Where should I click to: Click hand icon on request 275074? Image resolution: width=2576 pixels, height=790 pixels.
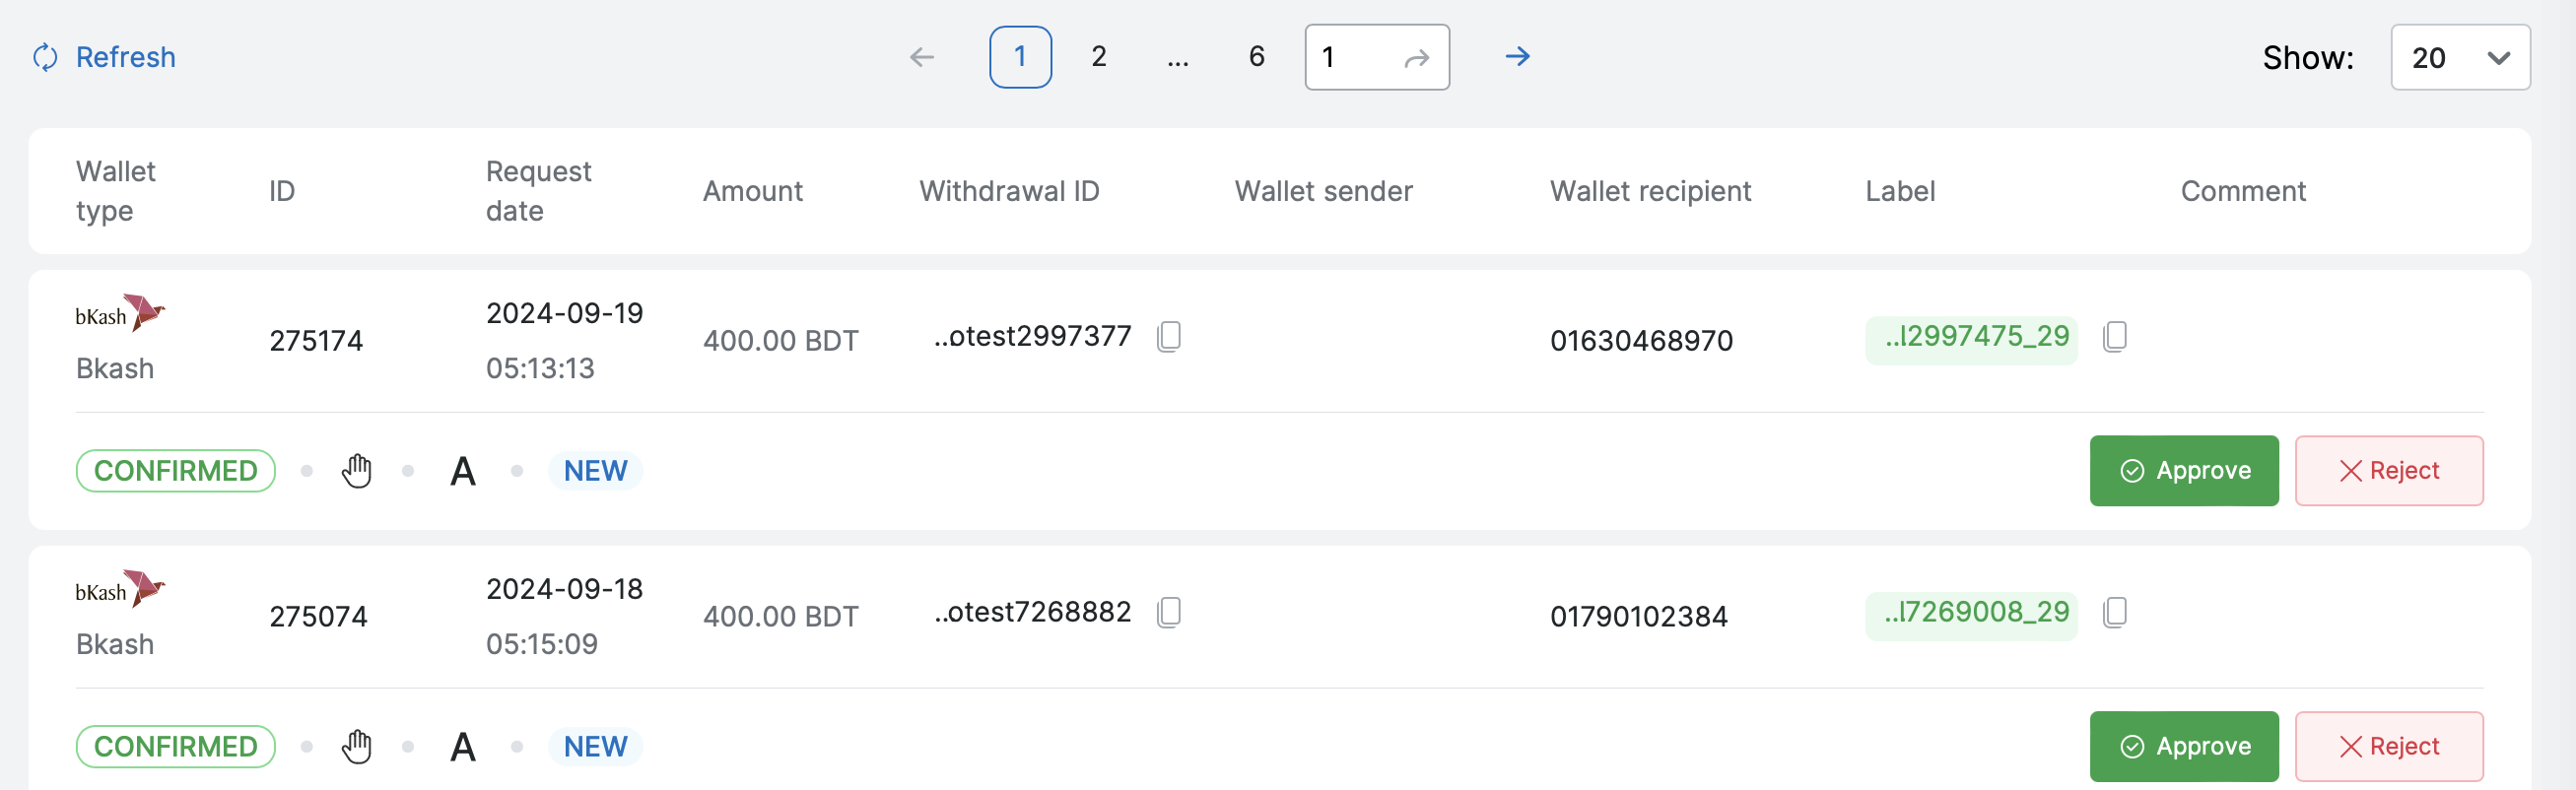point(357,747)
